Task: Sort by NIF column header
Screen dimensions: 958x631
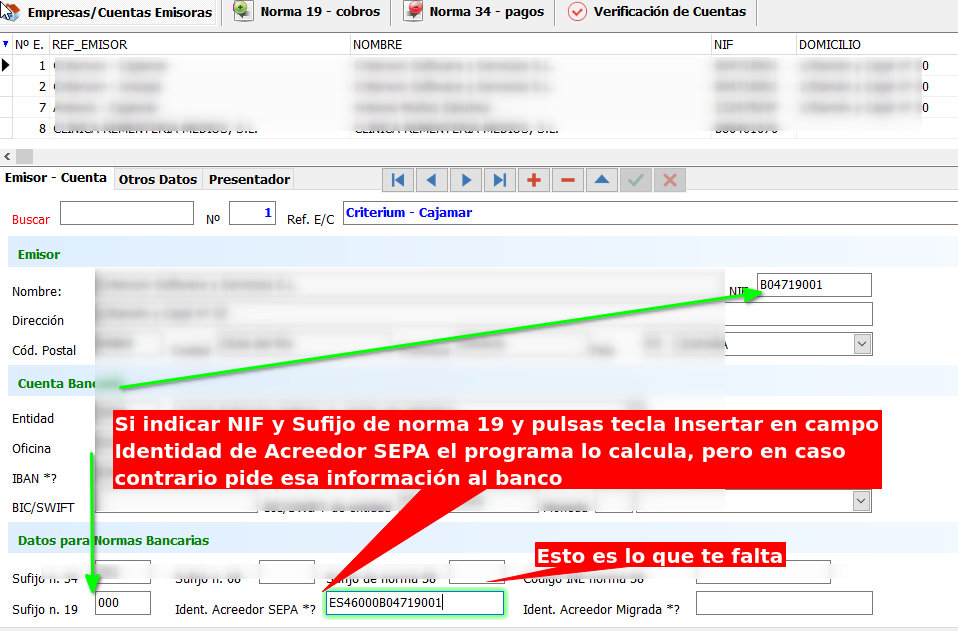Action: pos(754,45)
